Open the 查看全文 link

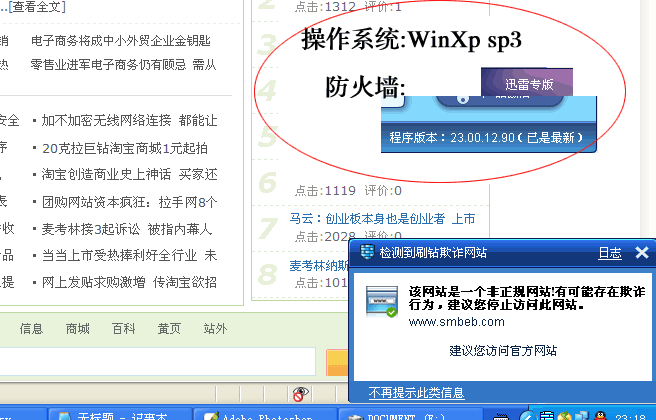(37, 6)
